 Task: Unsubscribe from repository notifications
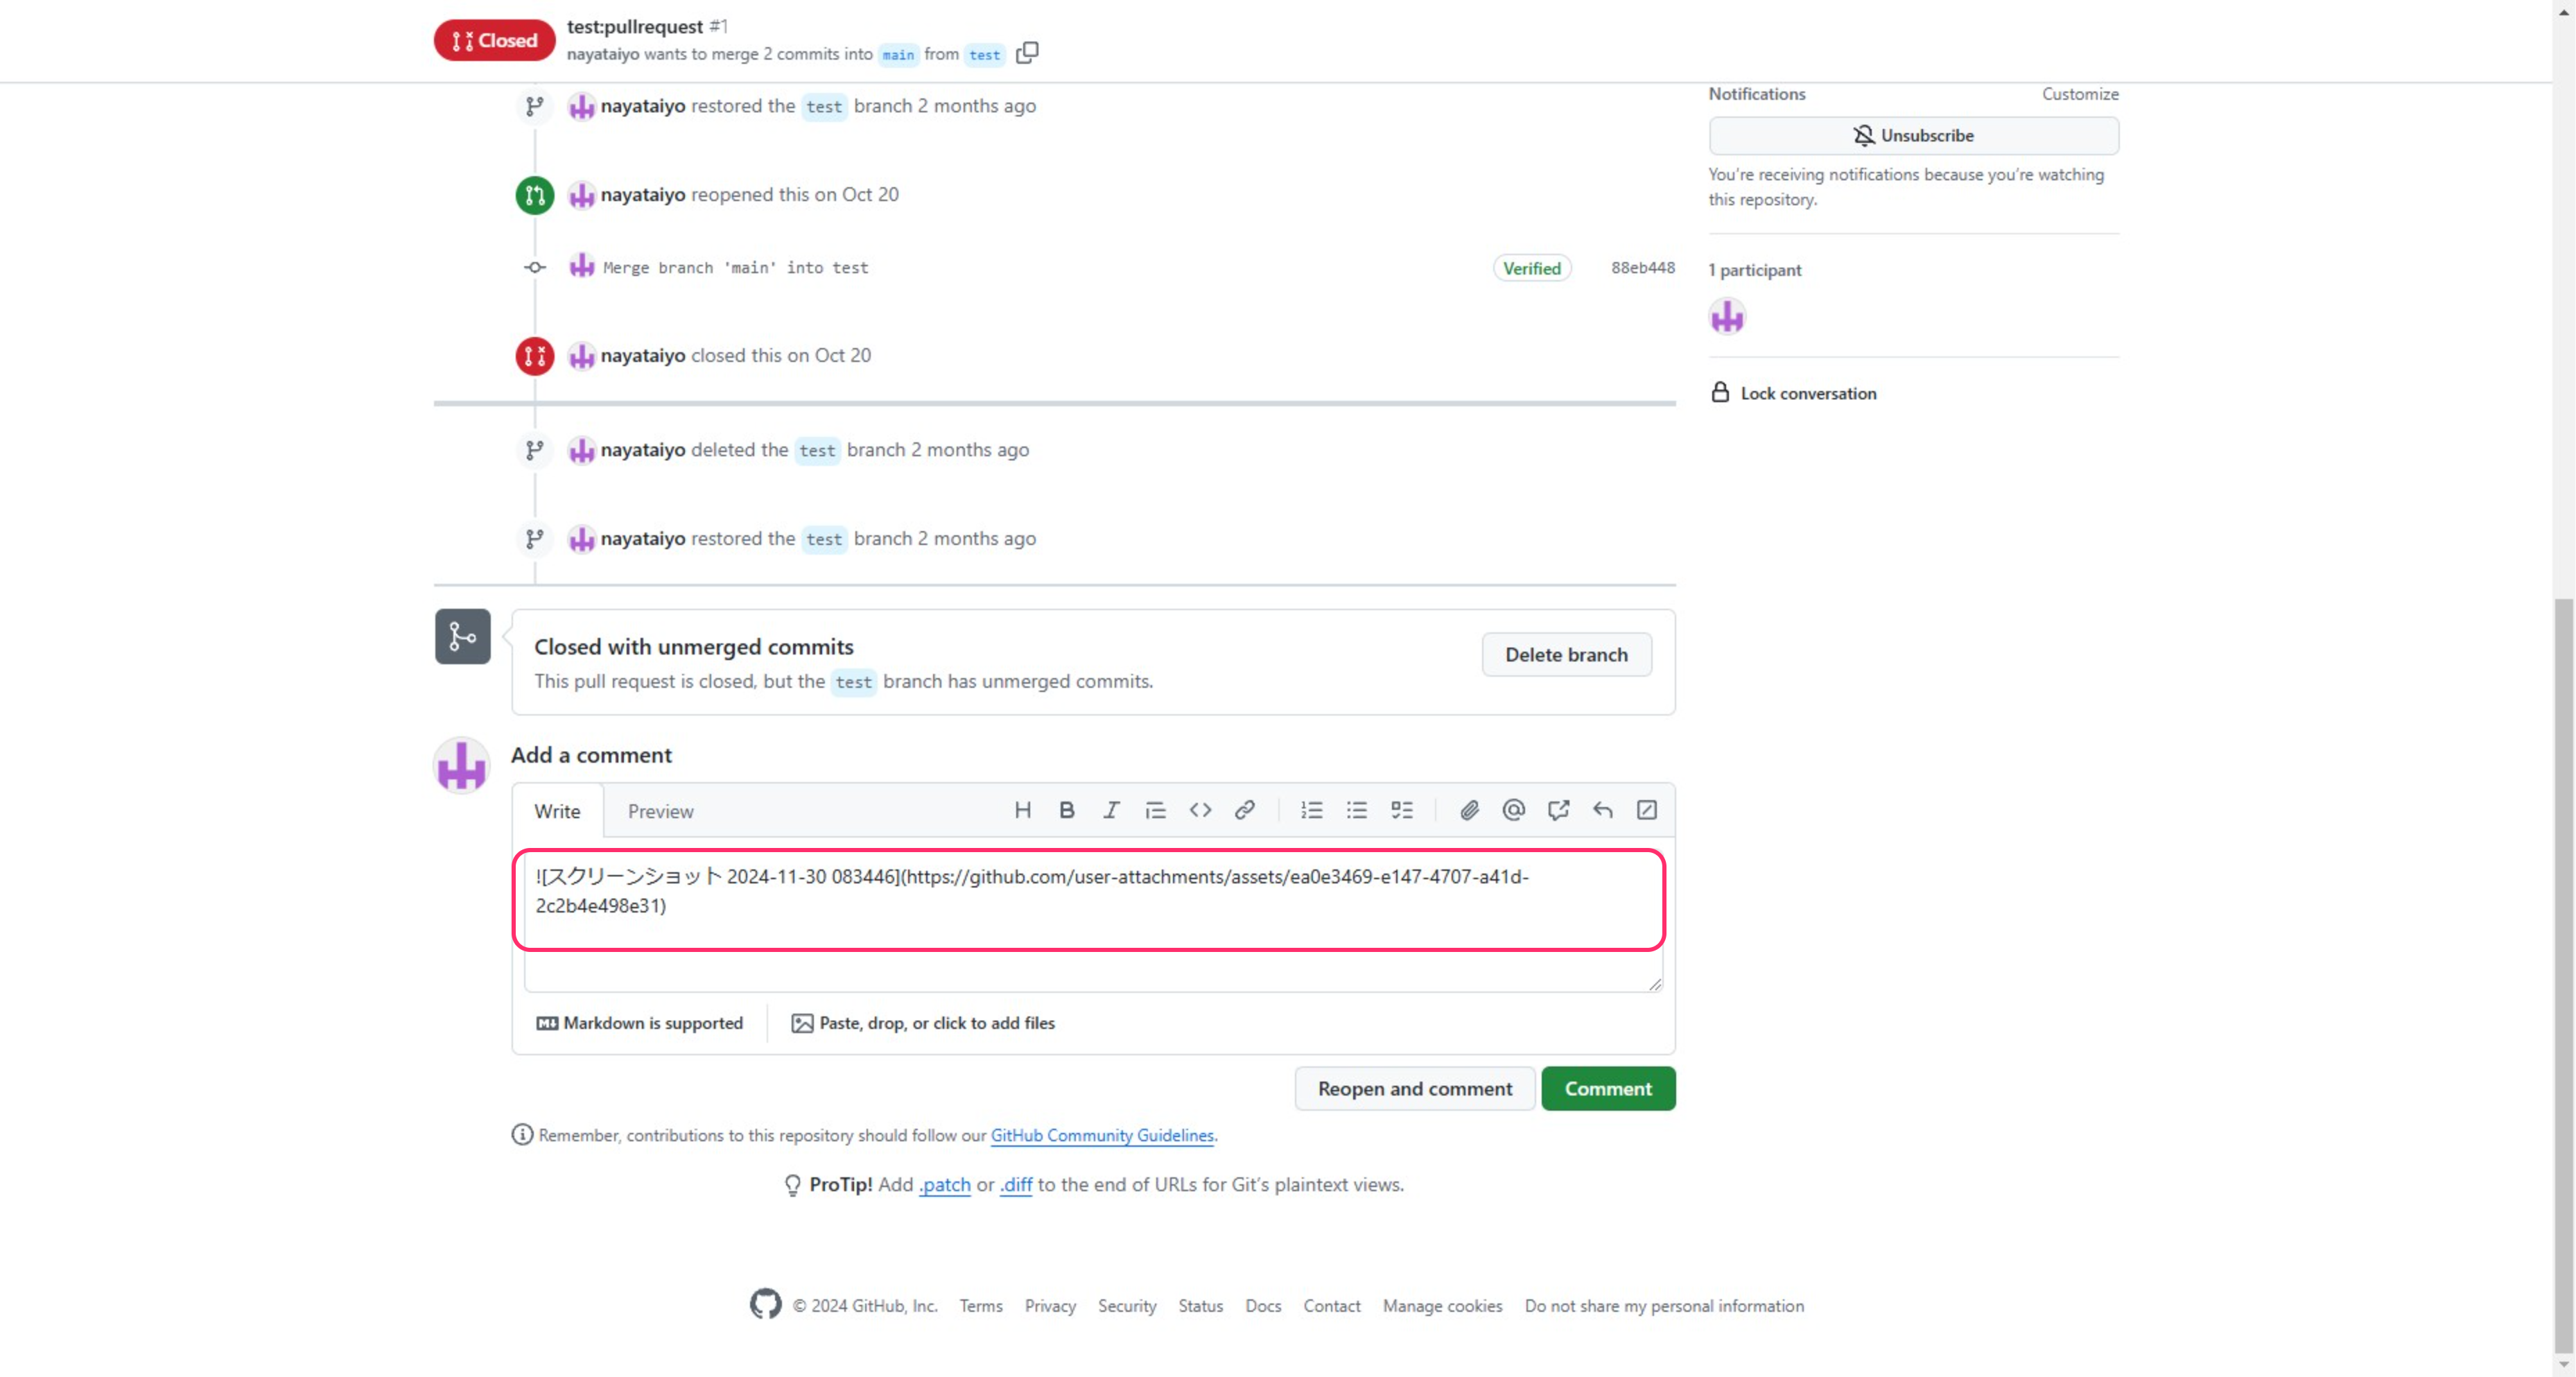tap(1913, 135)
